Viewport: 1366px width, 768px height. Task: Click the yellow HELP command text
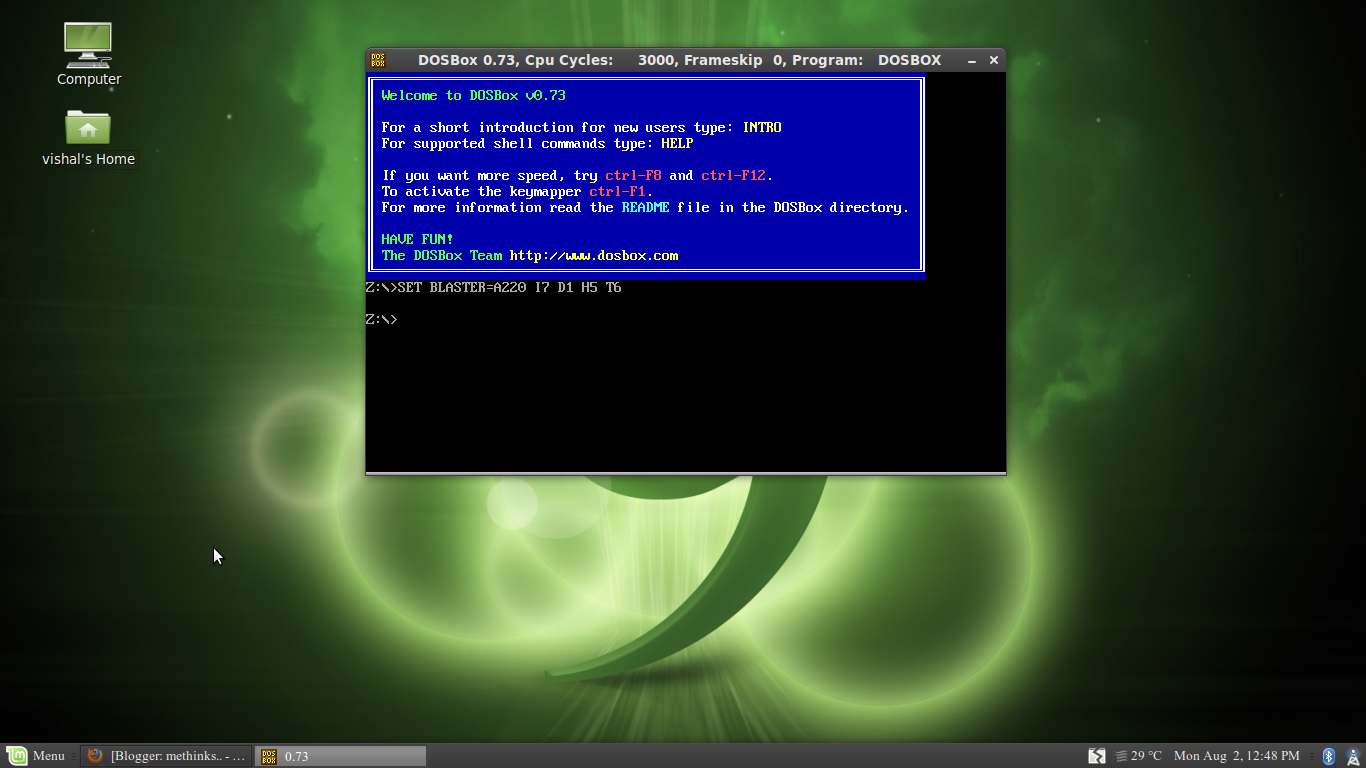click(x=677, y=144)
